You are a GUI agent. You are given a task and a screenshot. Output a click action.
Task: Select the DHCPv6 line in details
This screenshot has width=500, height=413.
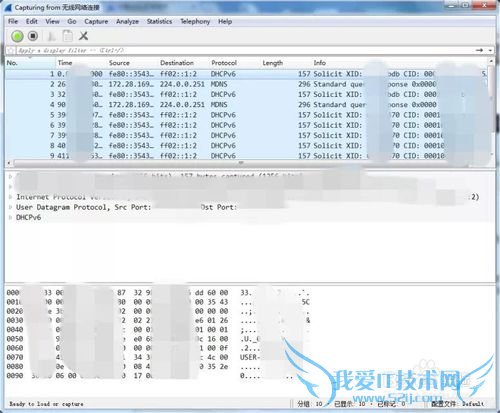pyautogui.click(x=249, y=217)
